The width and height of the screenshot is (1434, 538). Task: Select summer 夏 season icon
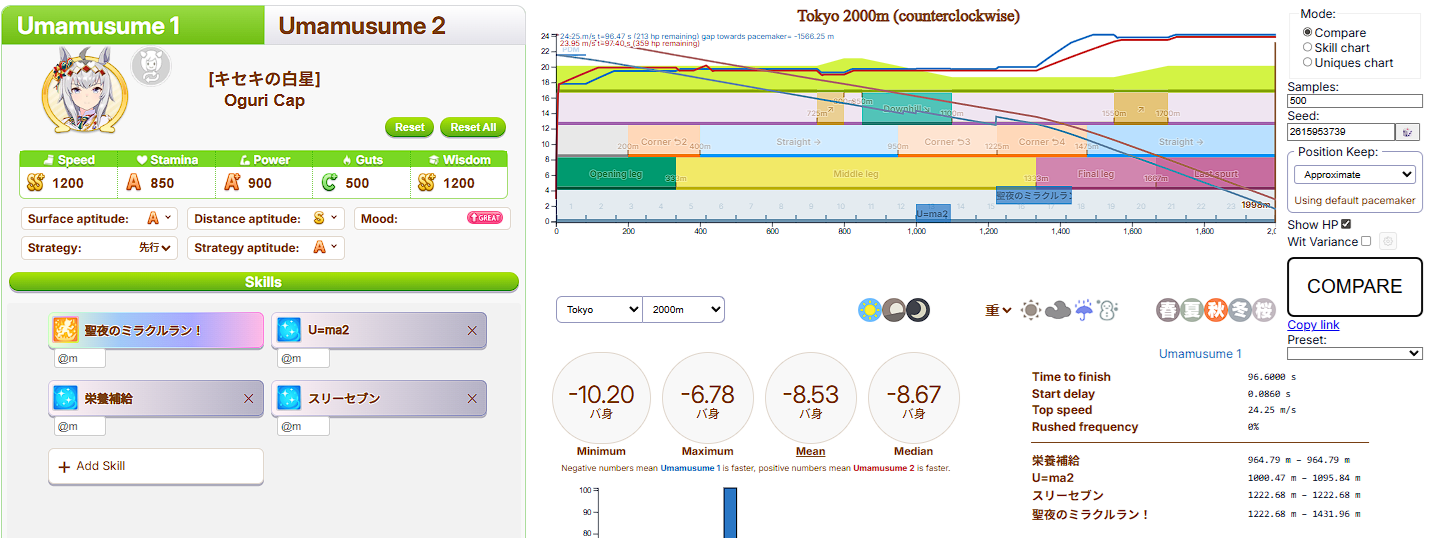[x=1192, y=310]
